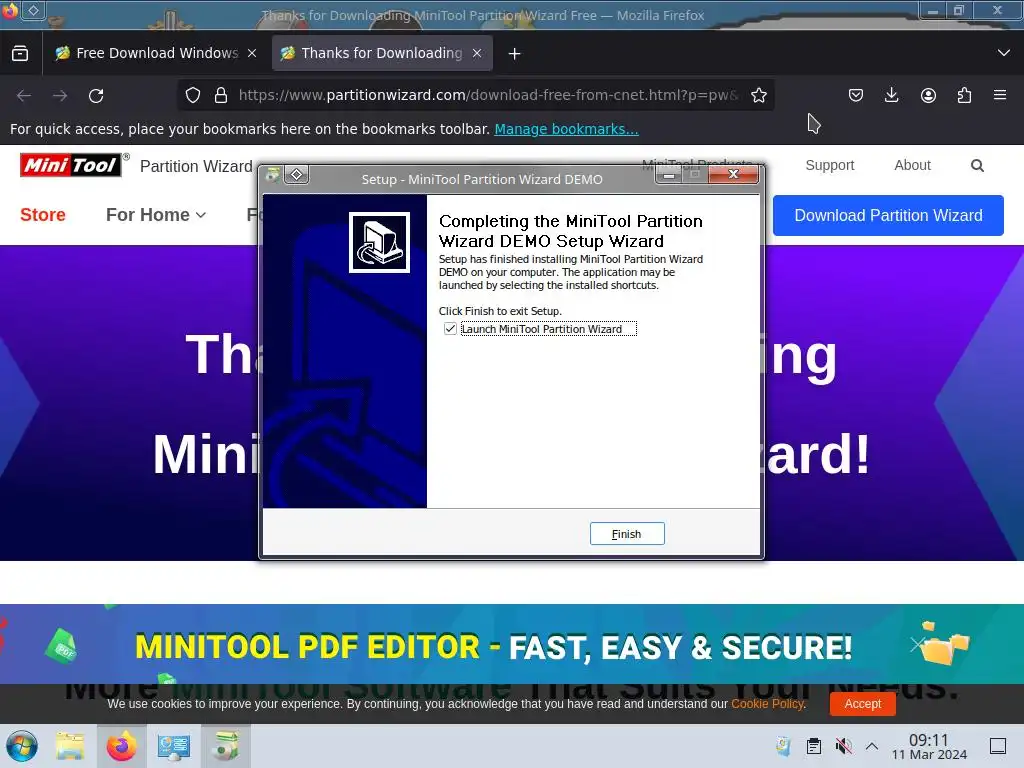1024x768 pixels.
Task: Click Download Partition Wizard button
Action: (x=888, y=216)
